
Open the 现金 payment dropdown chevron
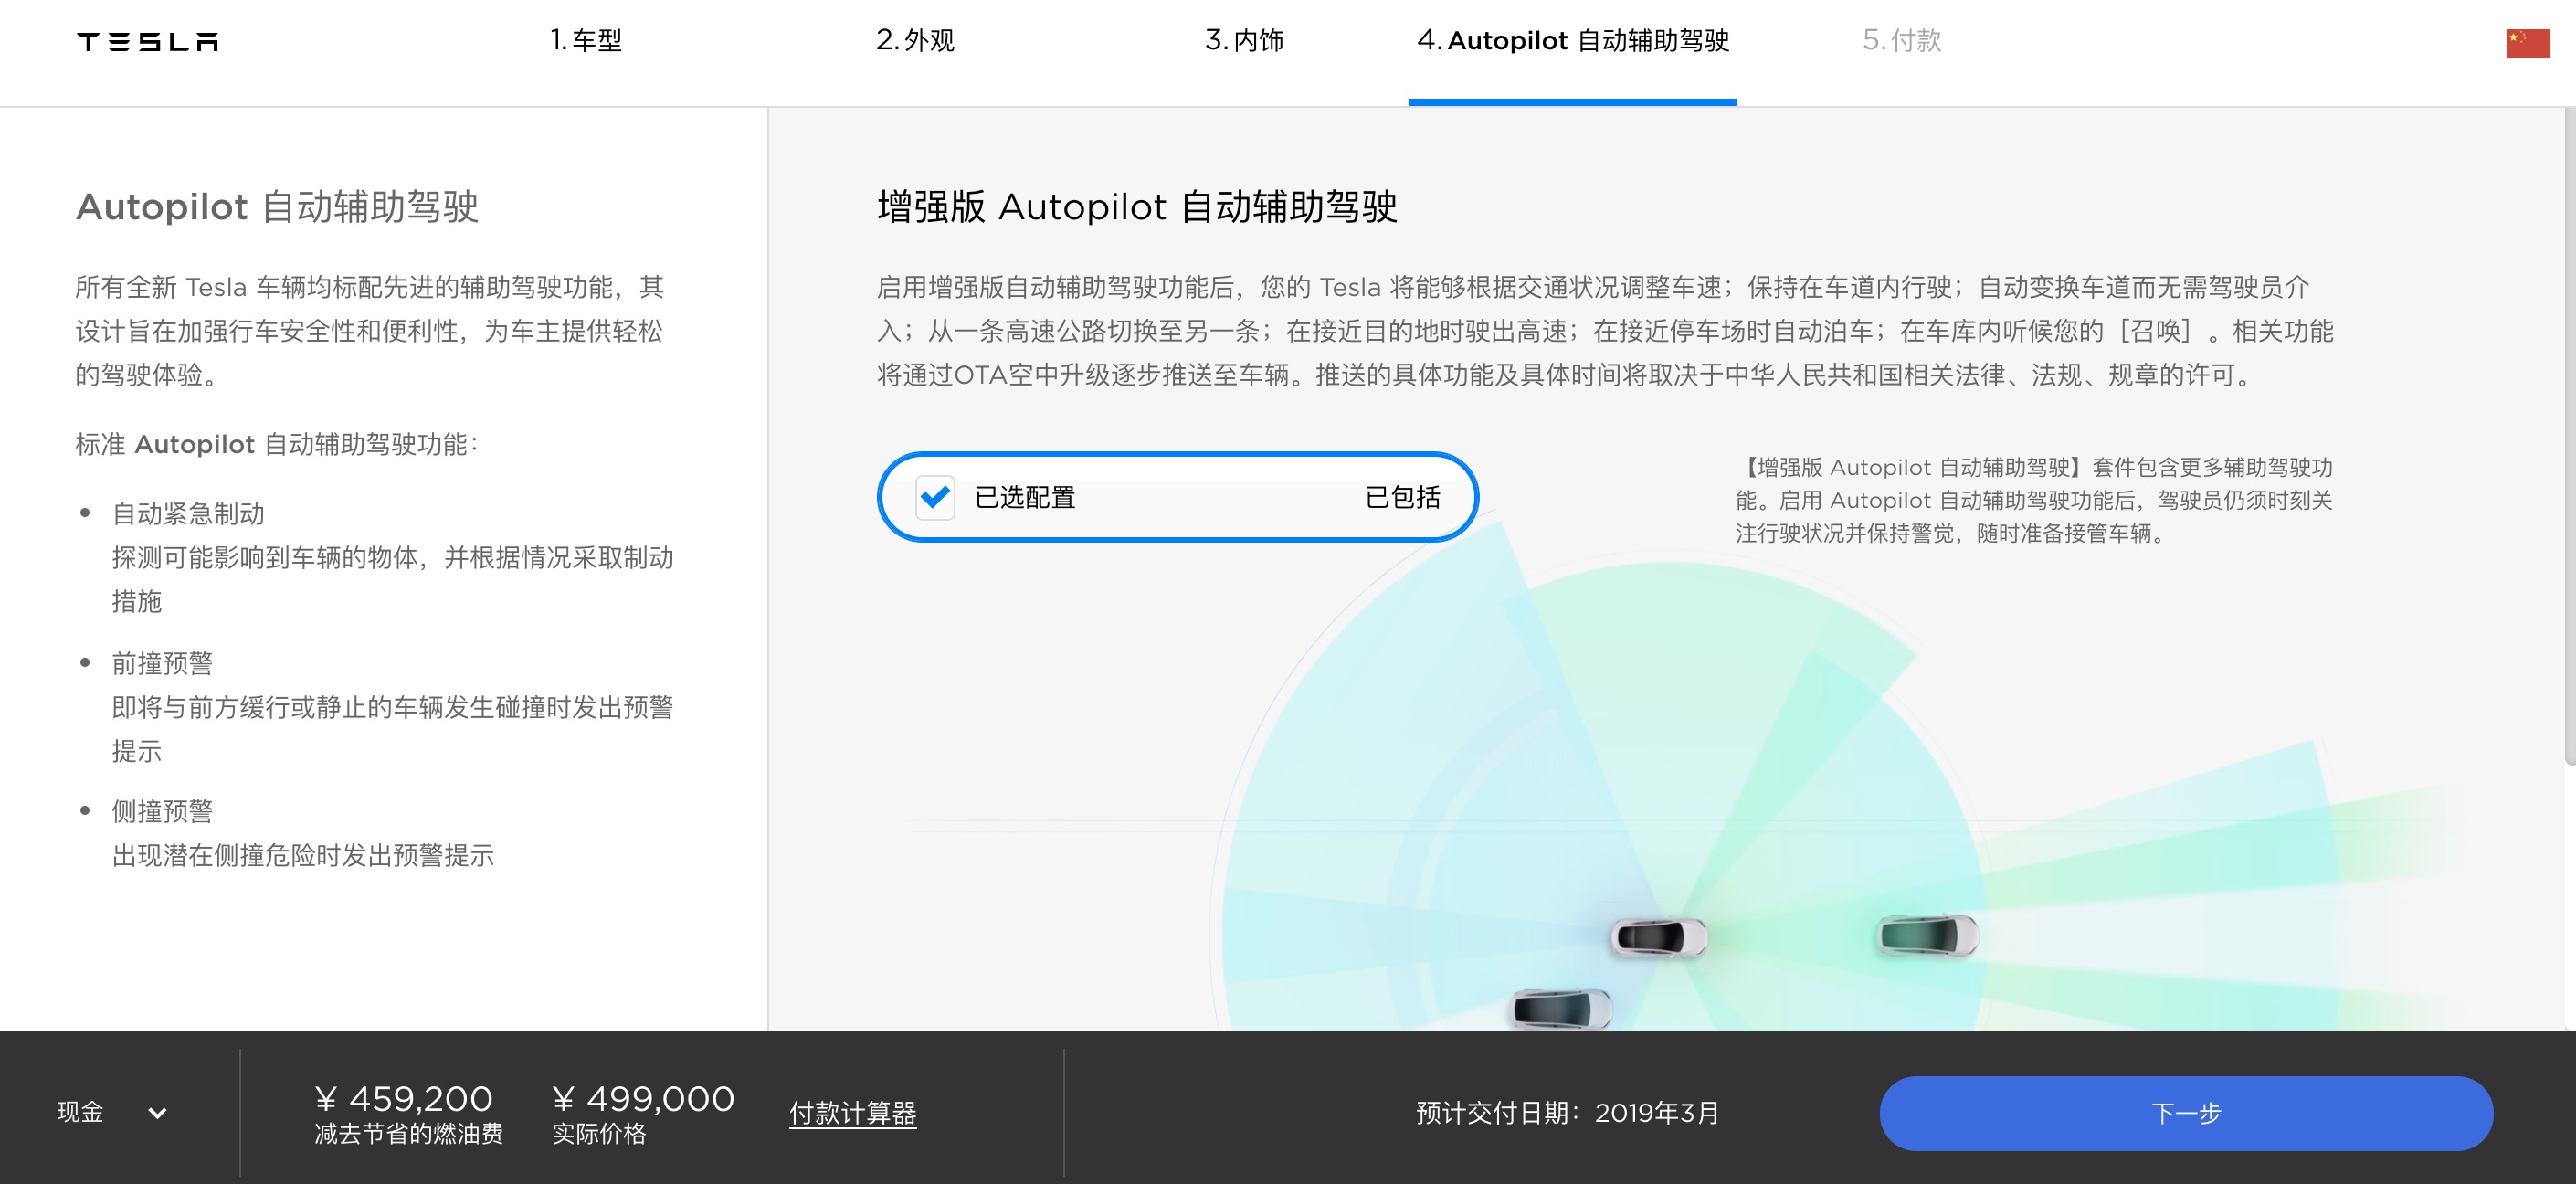(157, 1112)
